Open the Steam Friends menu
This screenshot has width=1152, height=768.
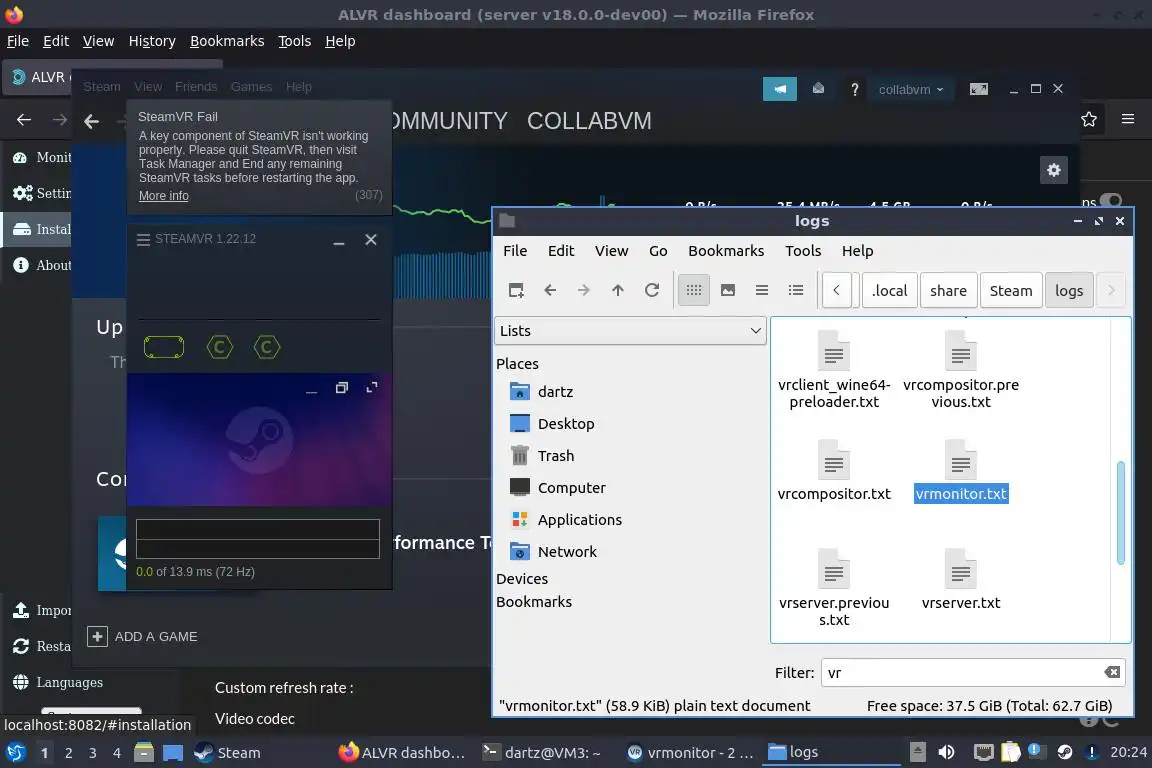(x=196, y=87)
